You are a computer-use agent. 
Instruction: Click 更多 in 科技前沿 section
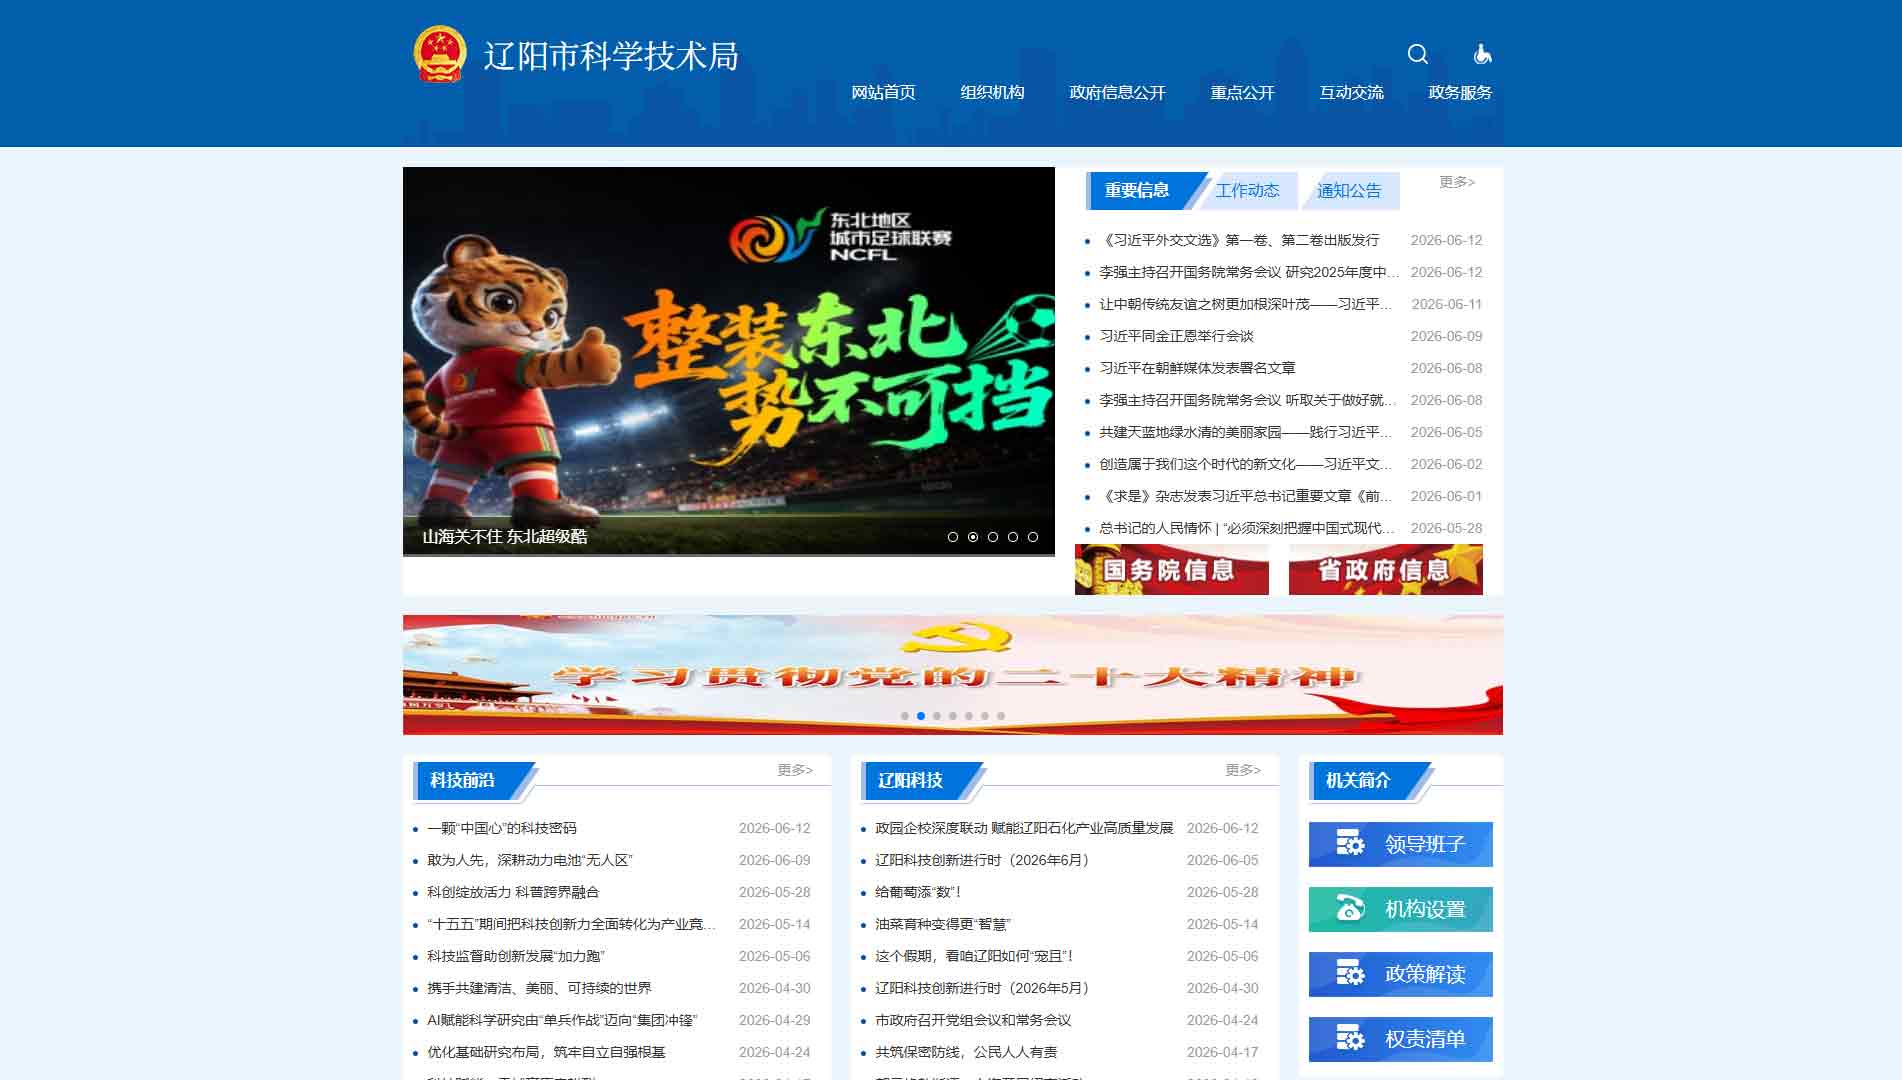click(795, 770)
